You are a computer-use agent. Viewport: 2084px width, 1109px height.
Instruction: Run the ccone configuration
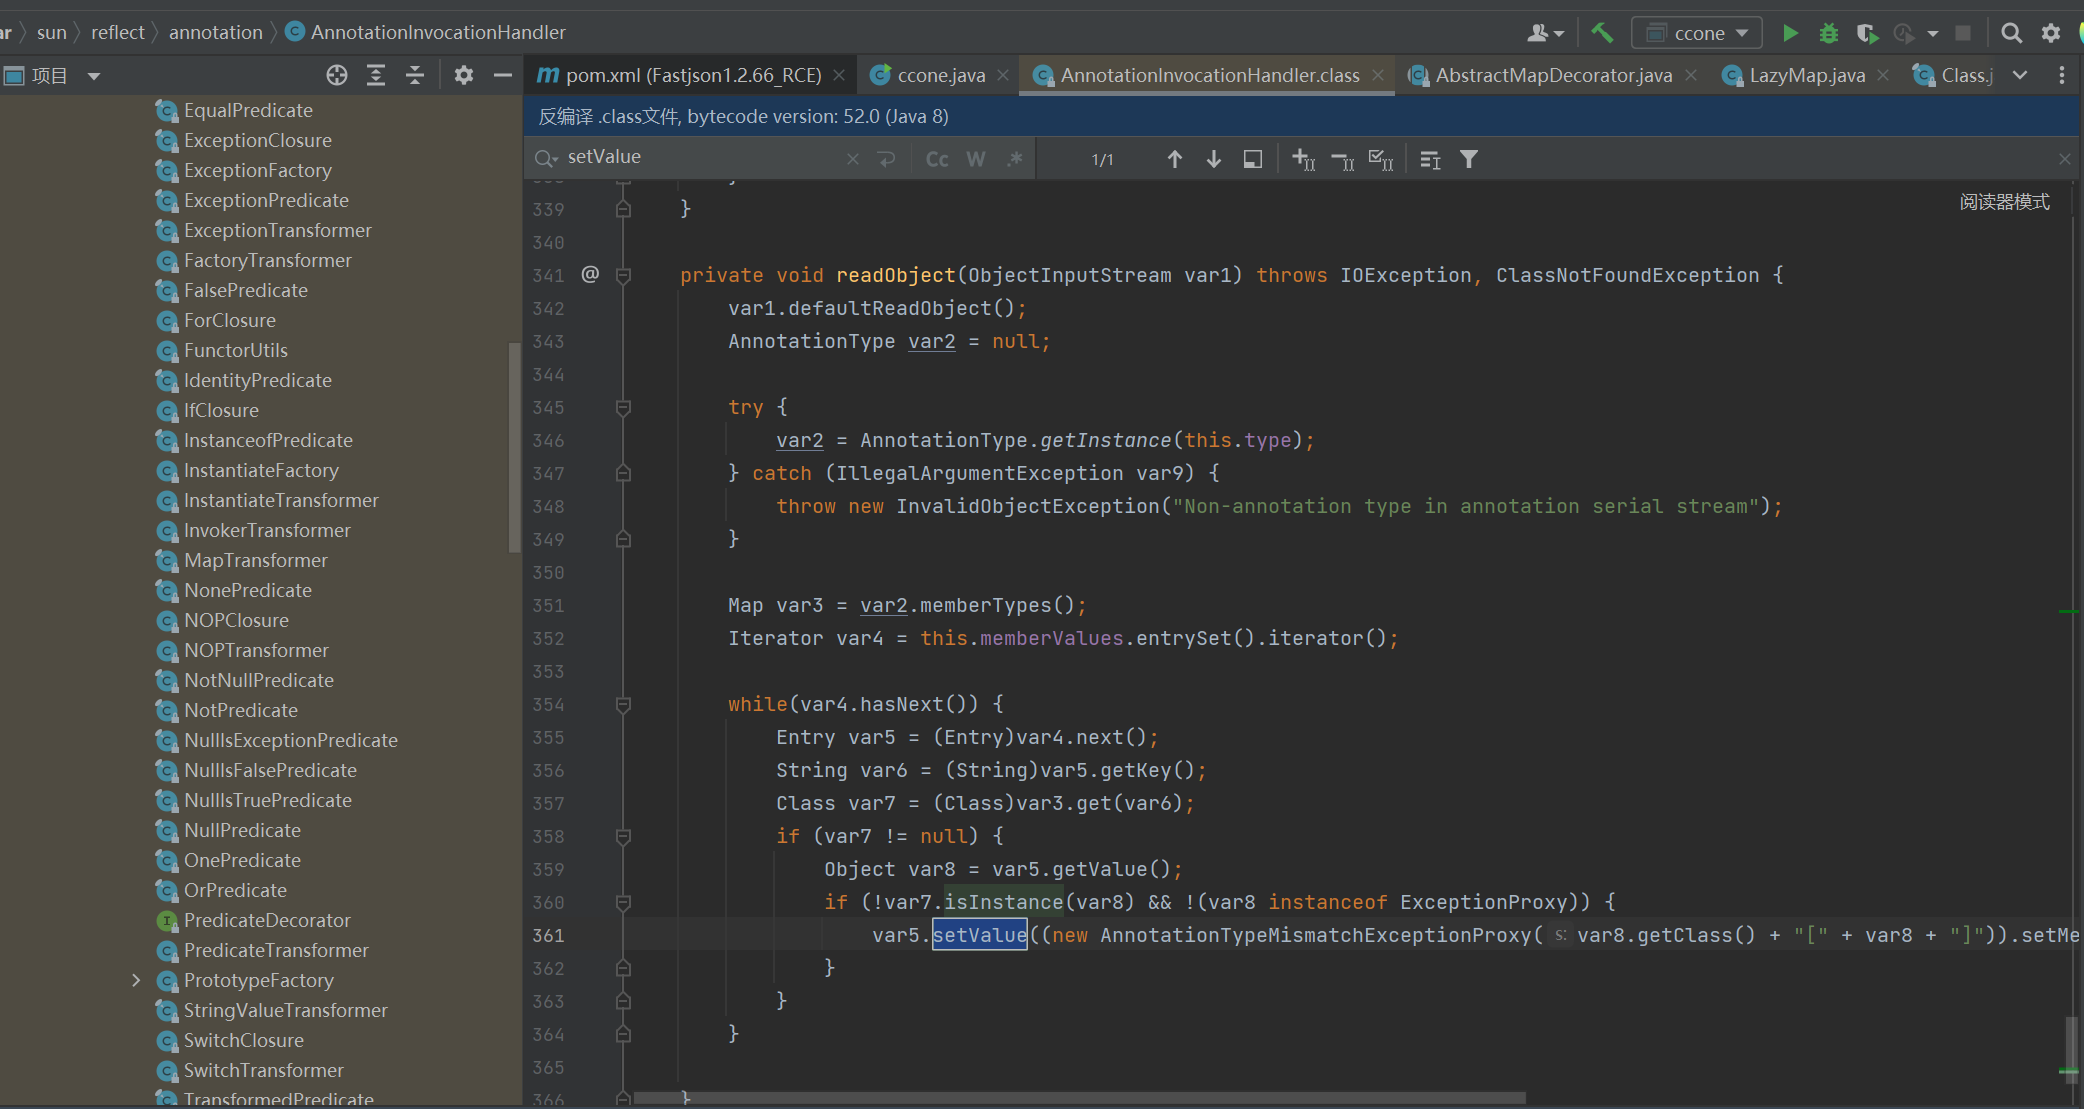pos(1790,33)
